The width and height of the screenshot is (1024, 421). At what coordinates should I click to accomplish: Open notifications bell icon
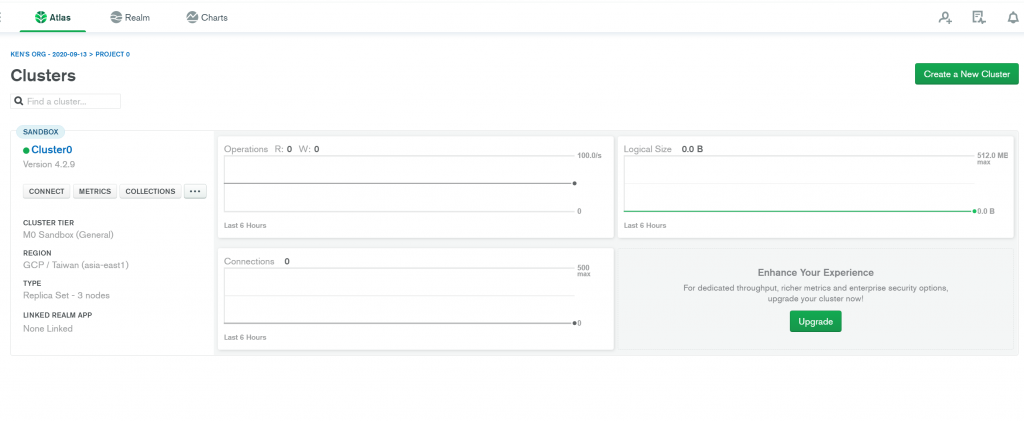pyautogui.click(x=1013, y=18)
